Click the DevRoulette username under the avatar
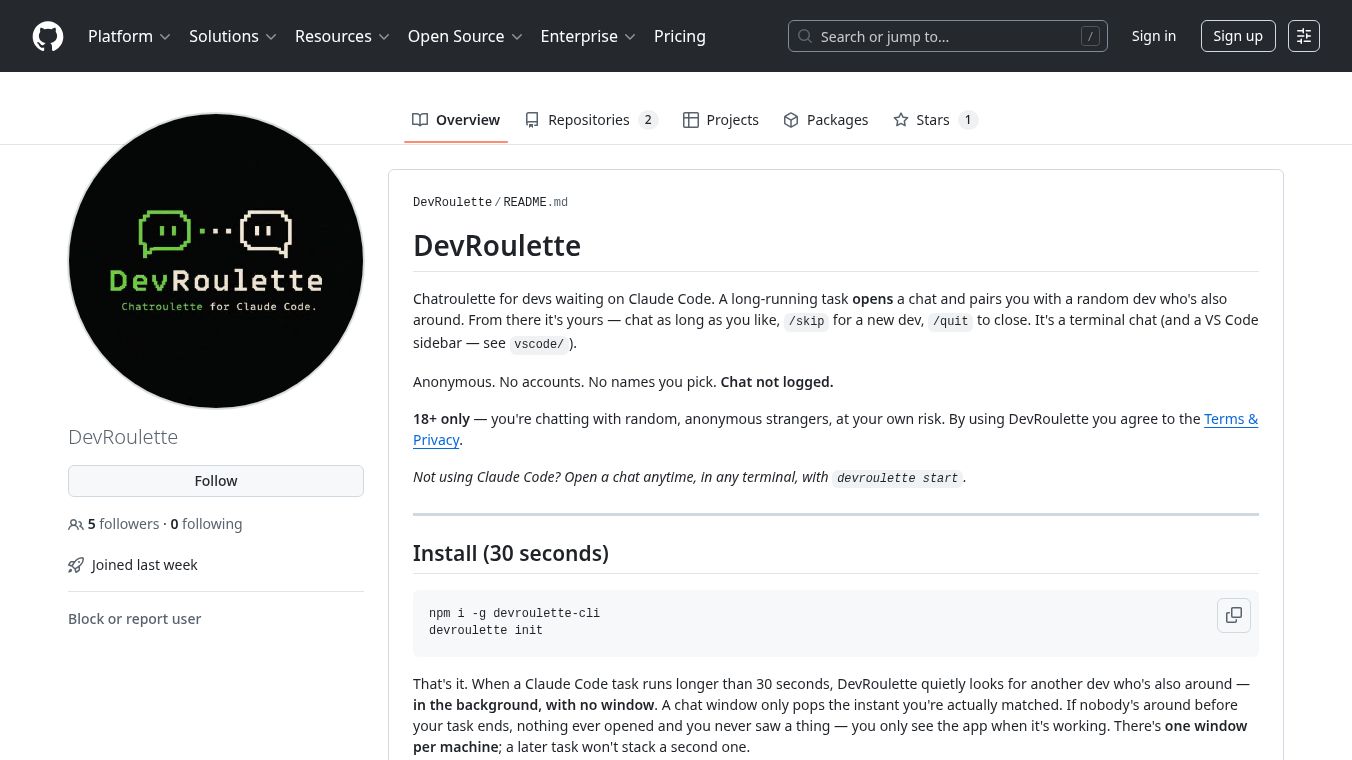This screenshot has width=1352, height=760. pyautogui.click(x=123, y=437)
